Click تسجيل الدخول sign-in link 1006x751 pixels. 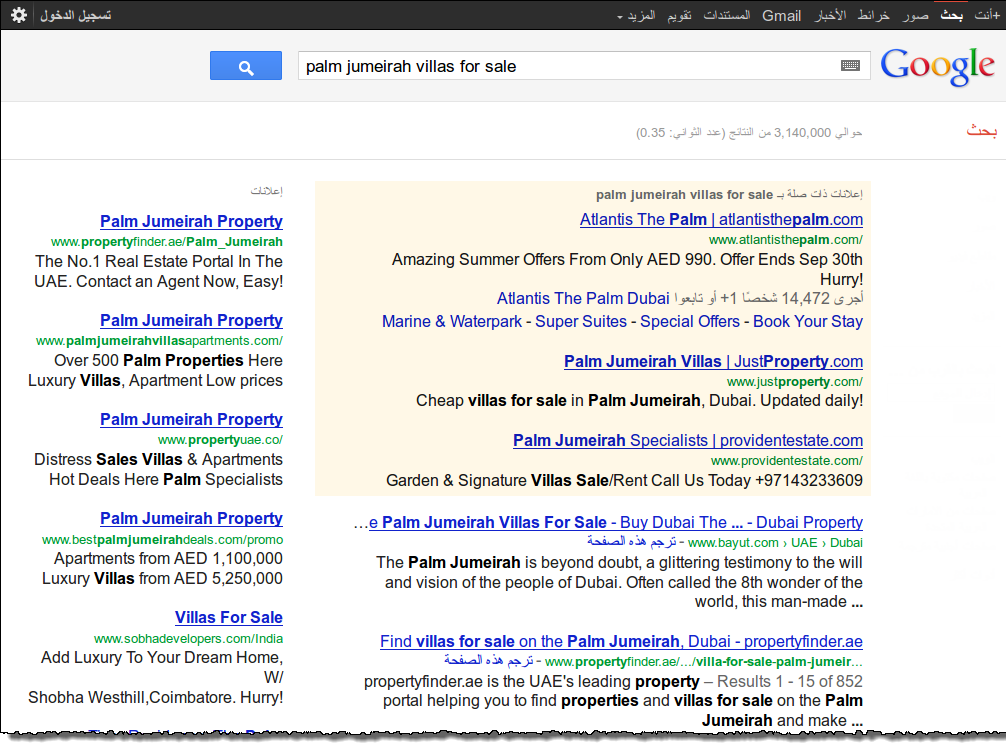76,15
